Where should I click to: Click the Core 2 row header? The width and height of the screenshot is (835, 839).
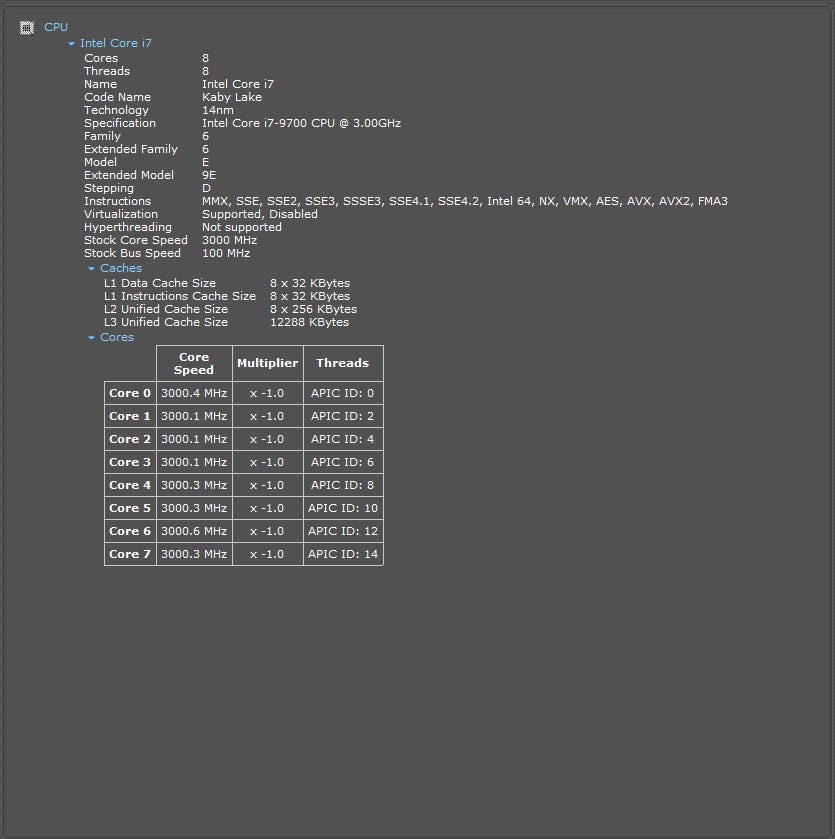tap(130, 439)
